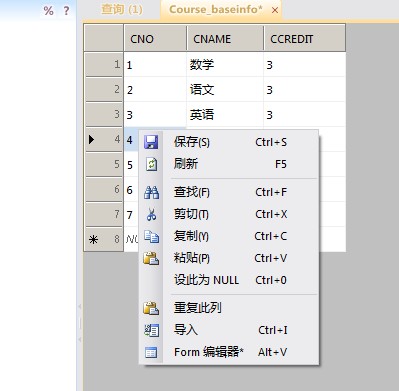Click the question mark help icon
Screen dimensions: 399x391
pos(66,11)
